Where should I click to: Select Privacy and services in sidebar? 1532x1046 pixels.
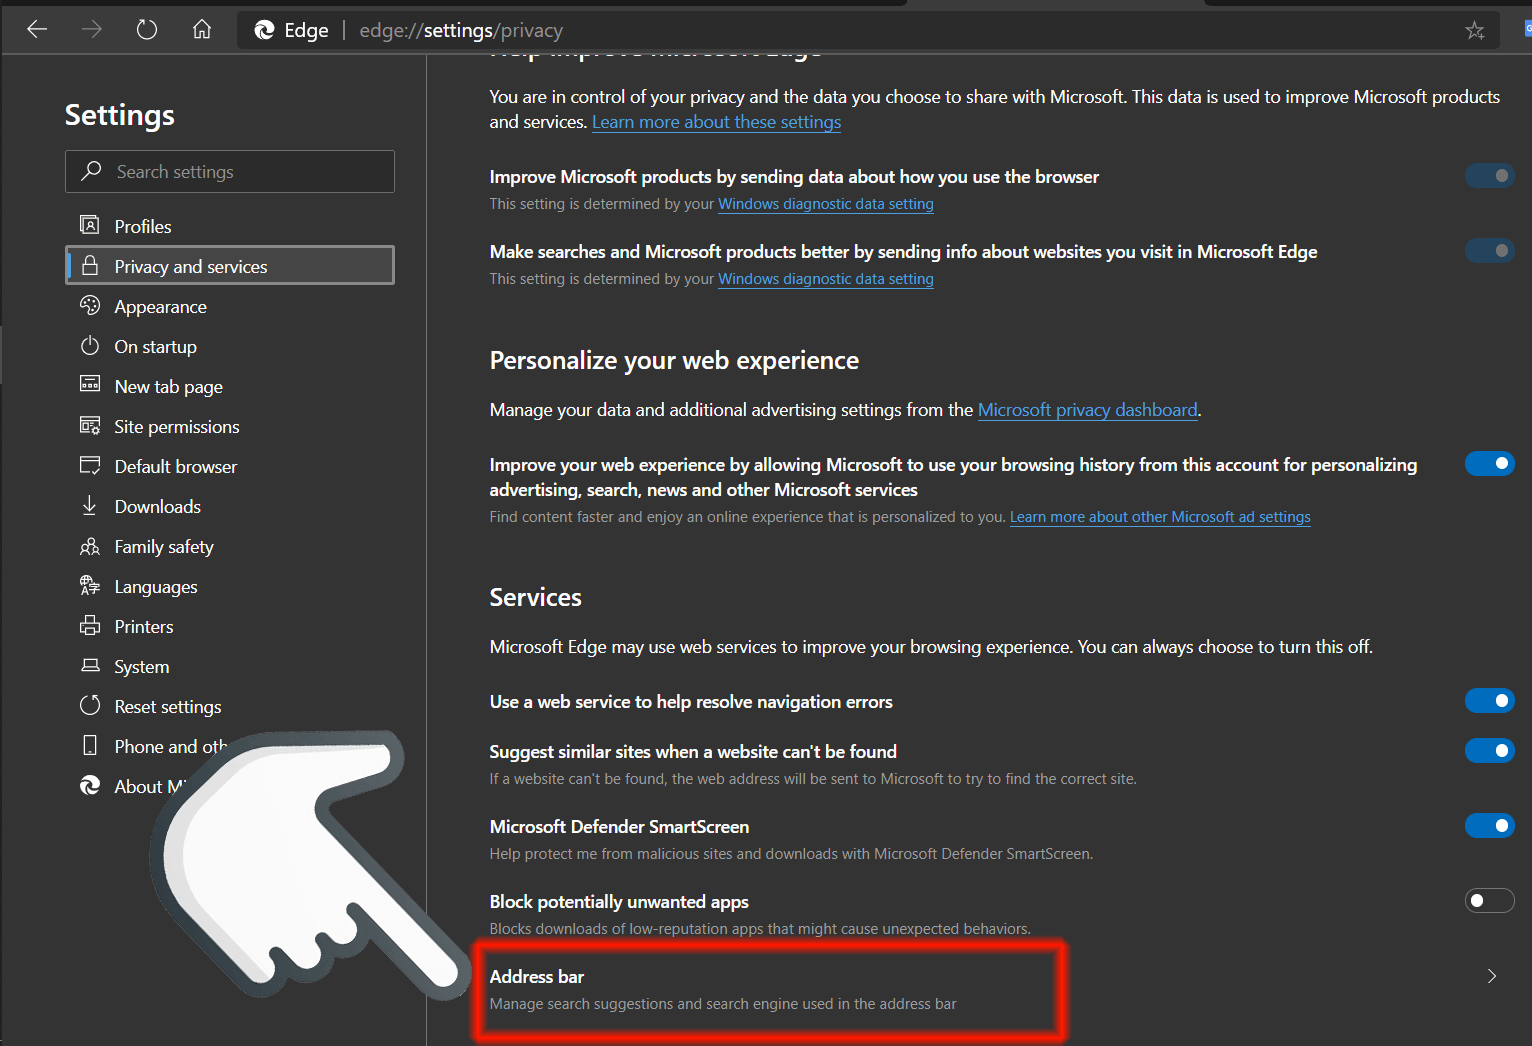point(230,266)
